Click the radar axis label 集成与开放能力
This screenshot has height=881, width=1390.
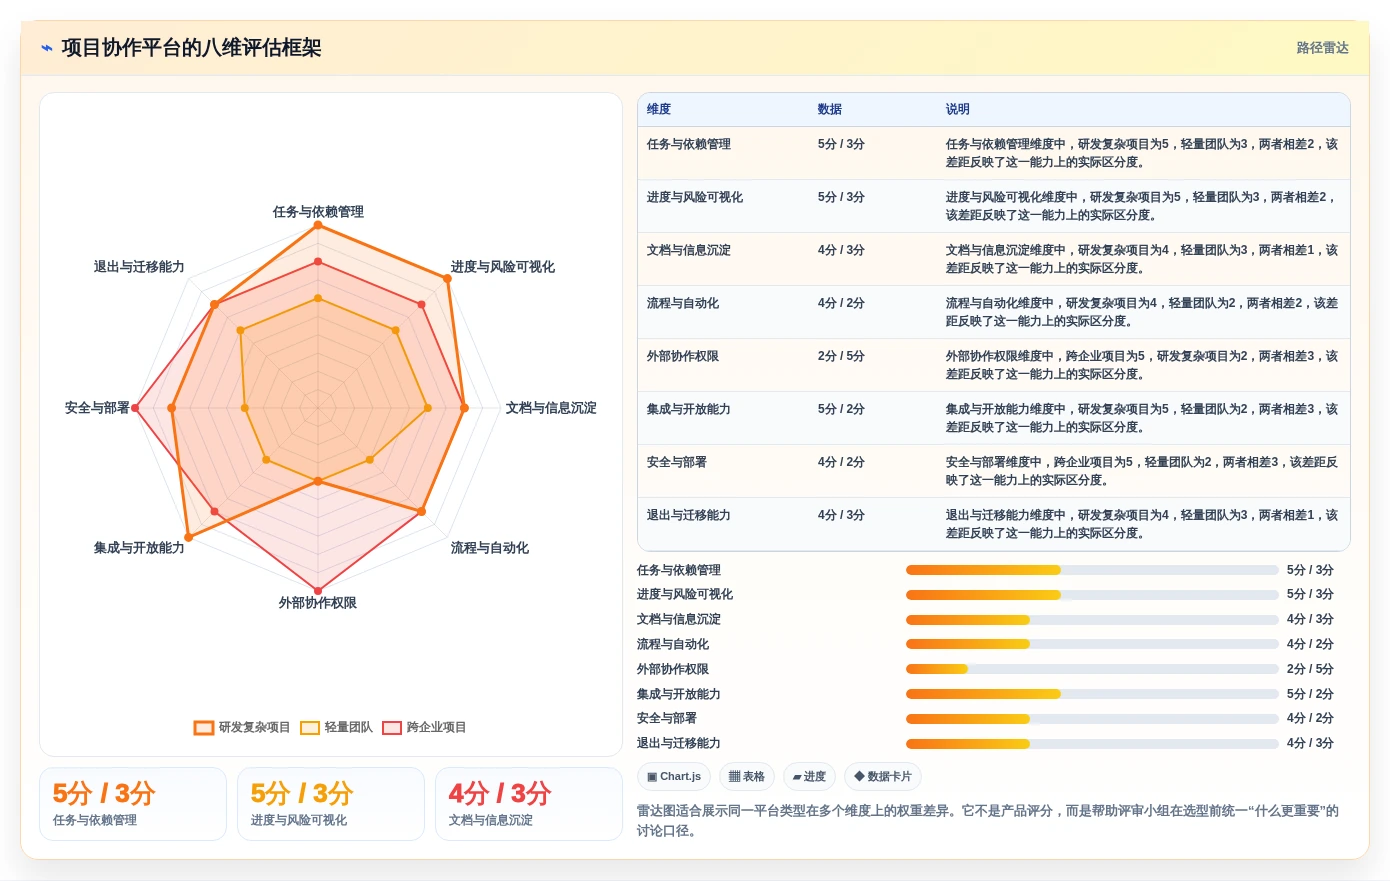(x=139, y=548)
